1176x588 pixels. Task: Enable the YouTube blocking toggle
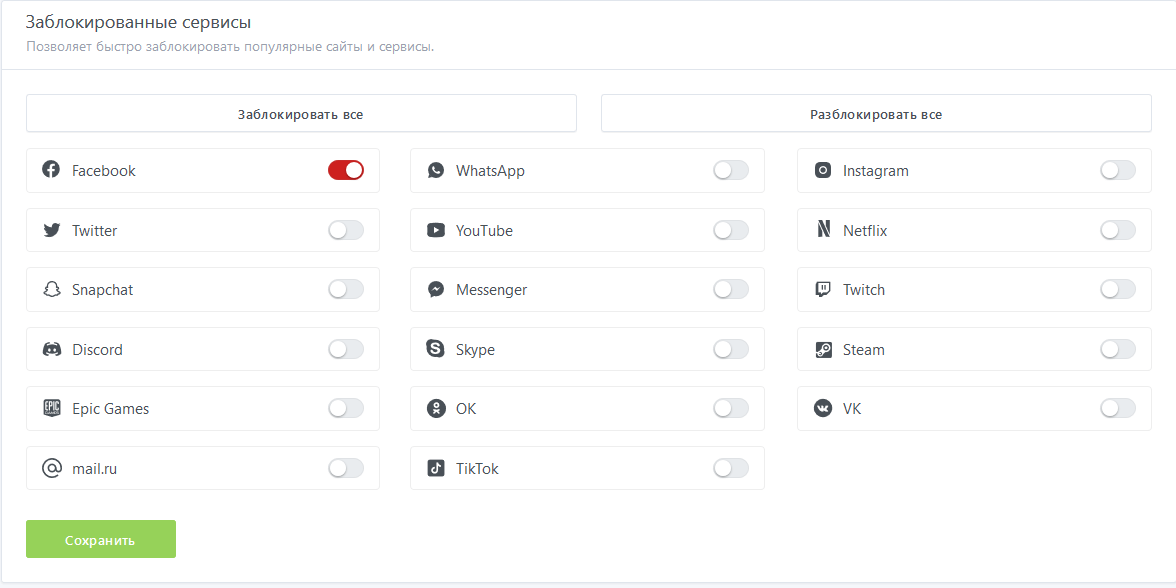point(731,231)
